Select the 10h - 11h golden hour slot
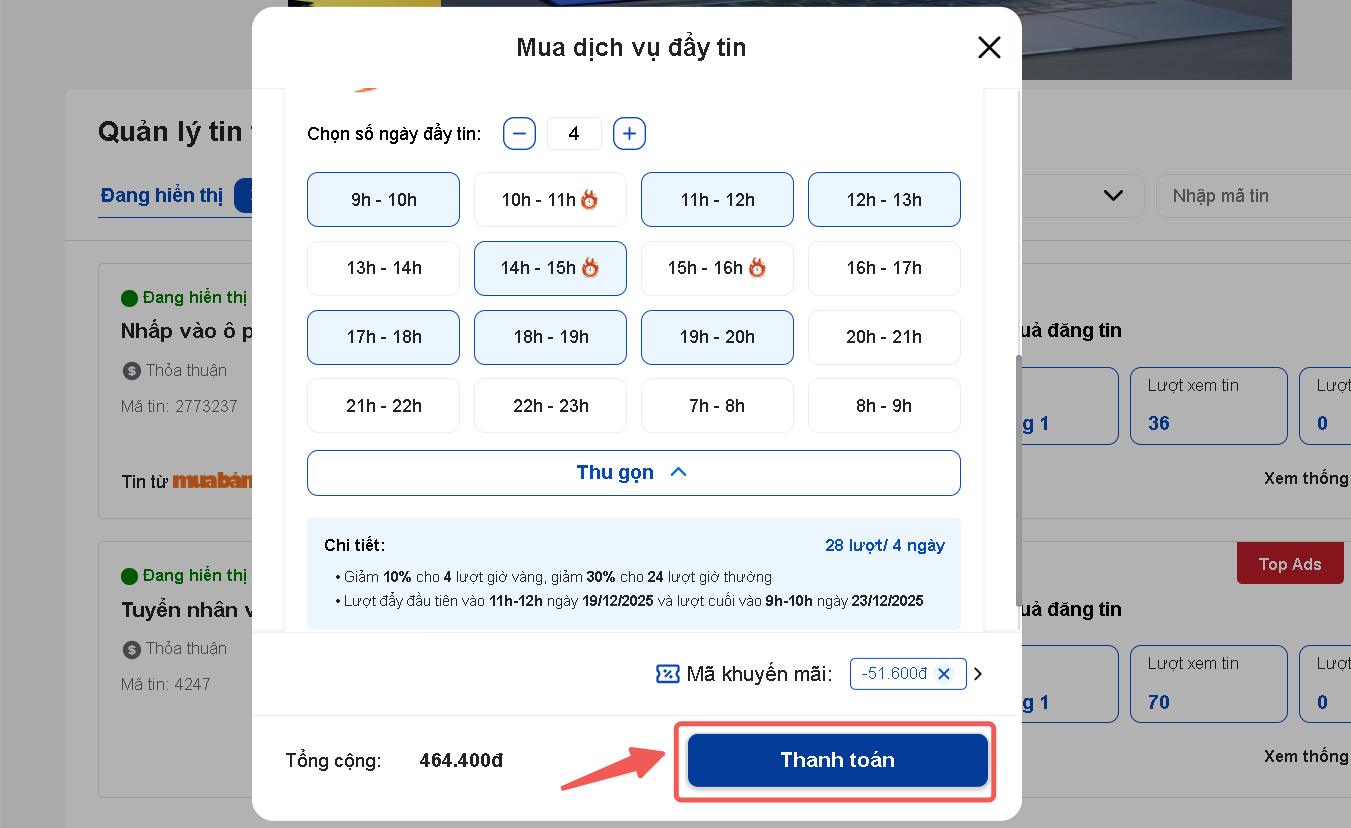 pos(550,200)
